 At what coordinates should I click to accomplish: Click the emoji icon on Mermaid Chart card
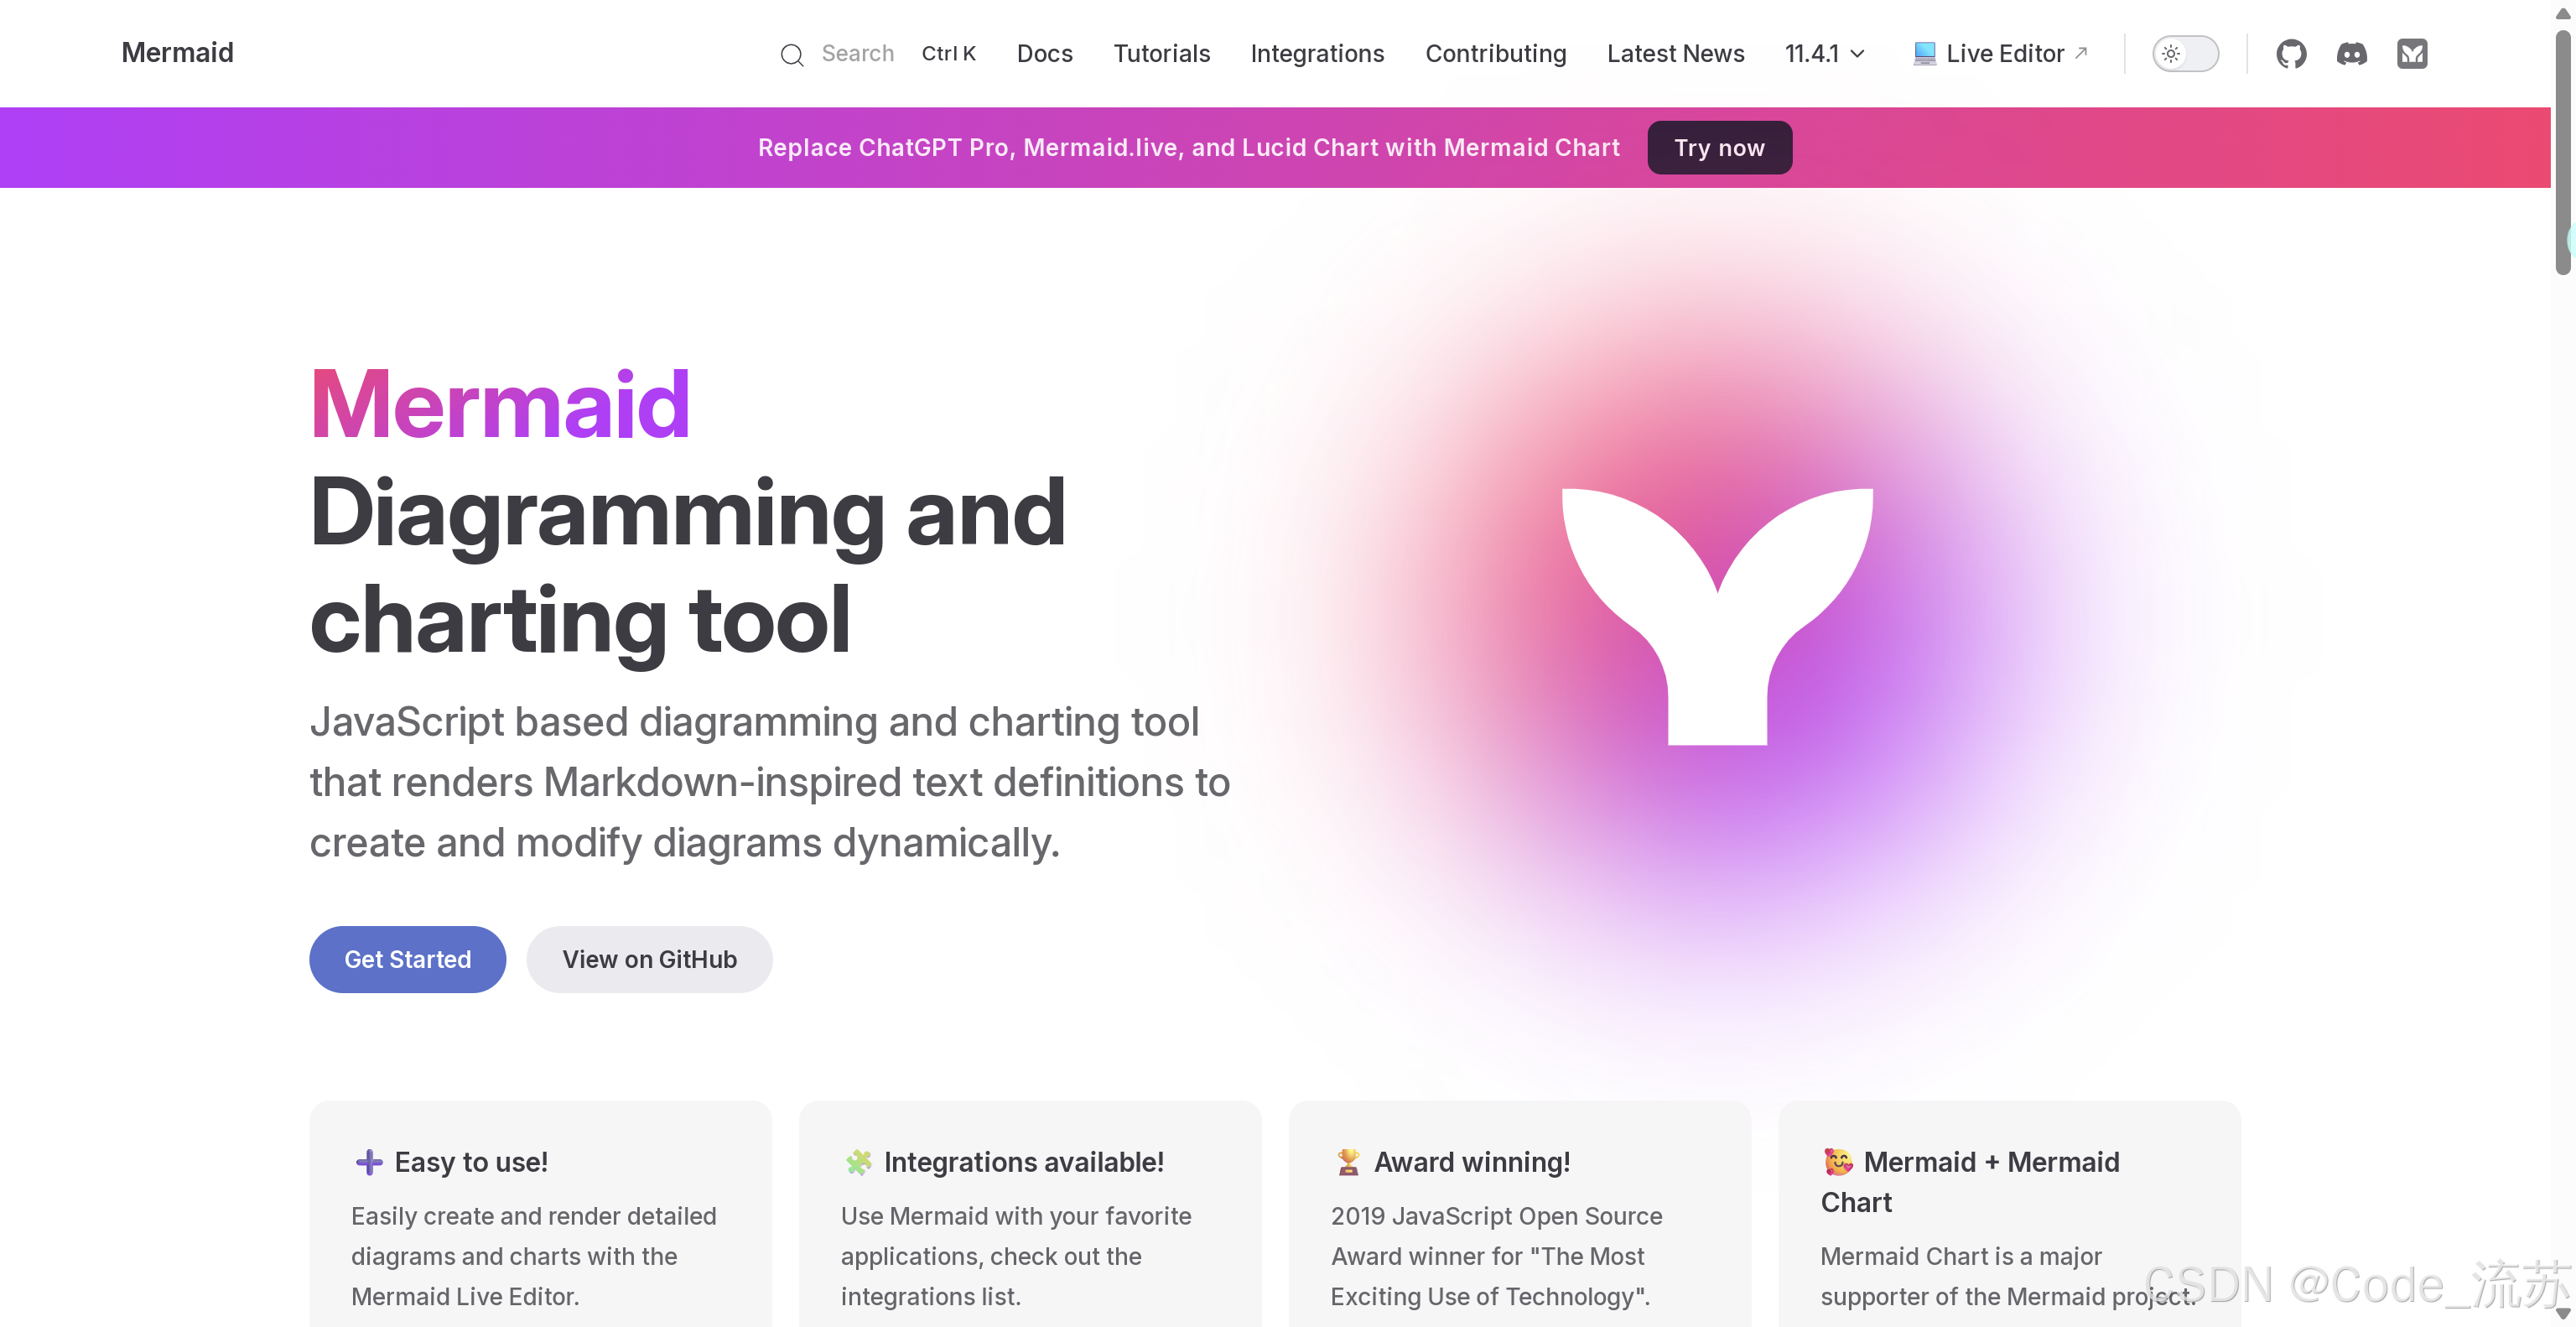point(1838,1162)
